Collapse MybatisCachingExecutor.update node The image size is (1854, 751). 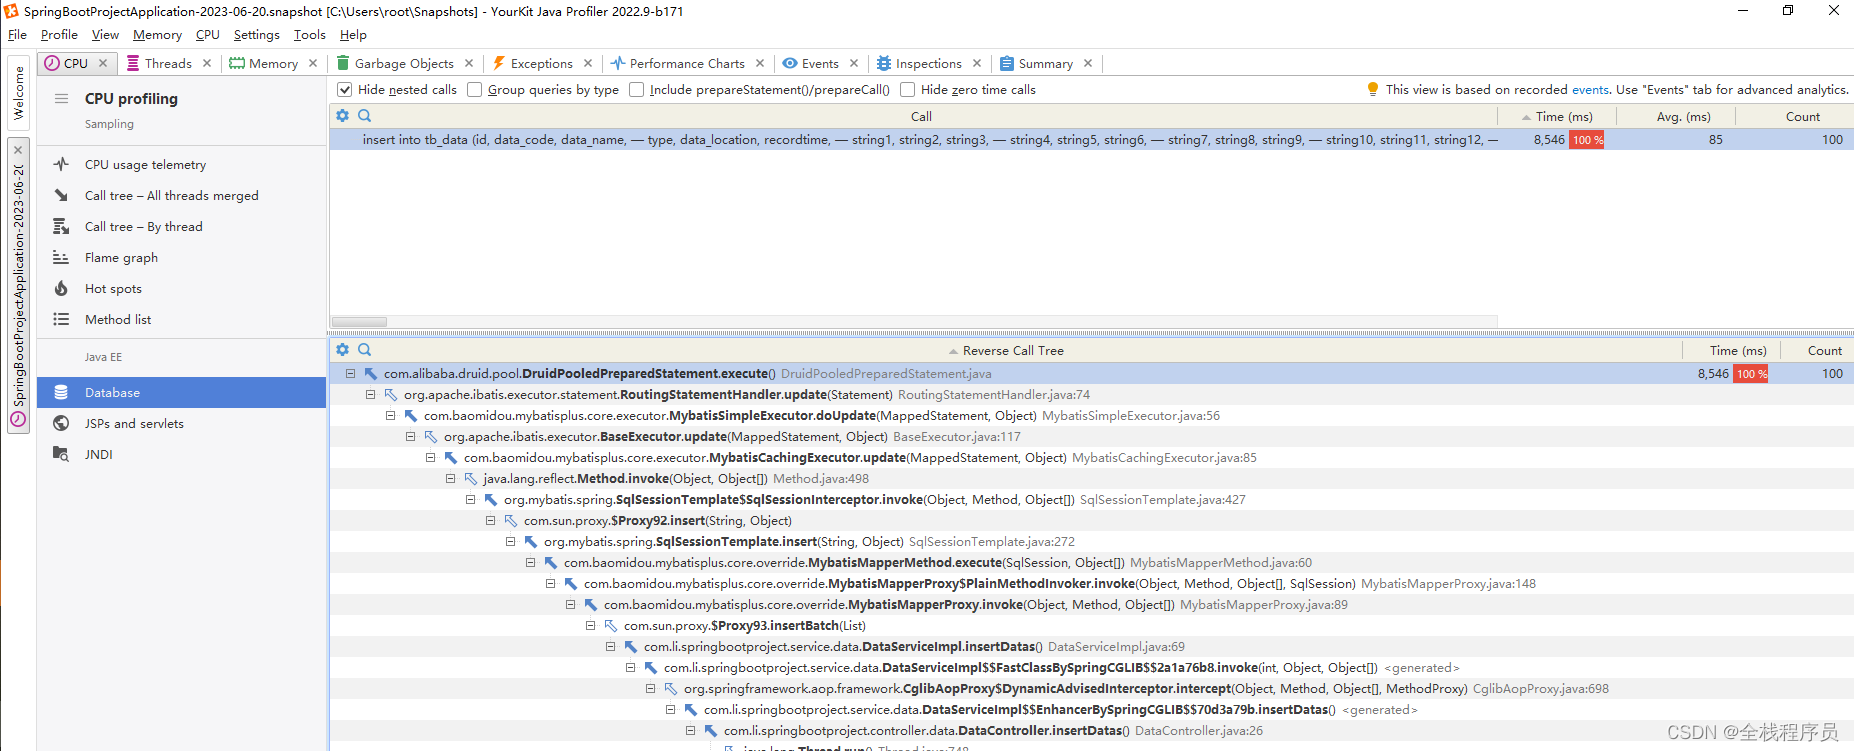pyautogui.click(x=431, y=457)
